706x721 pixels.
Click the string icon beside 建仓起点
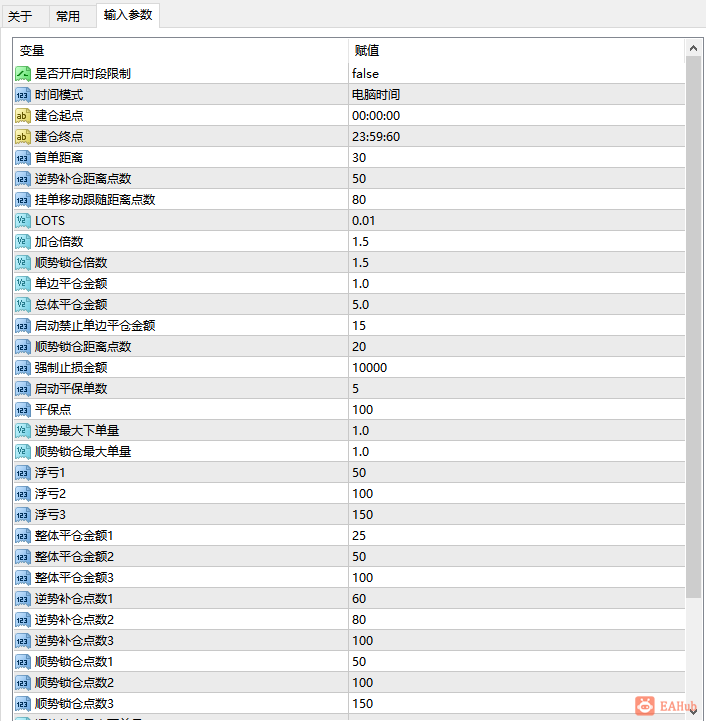point(23,115)
